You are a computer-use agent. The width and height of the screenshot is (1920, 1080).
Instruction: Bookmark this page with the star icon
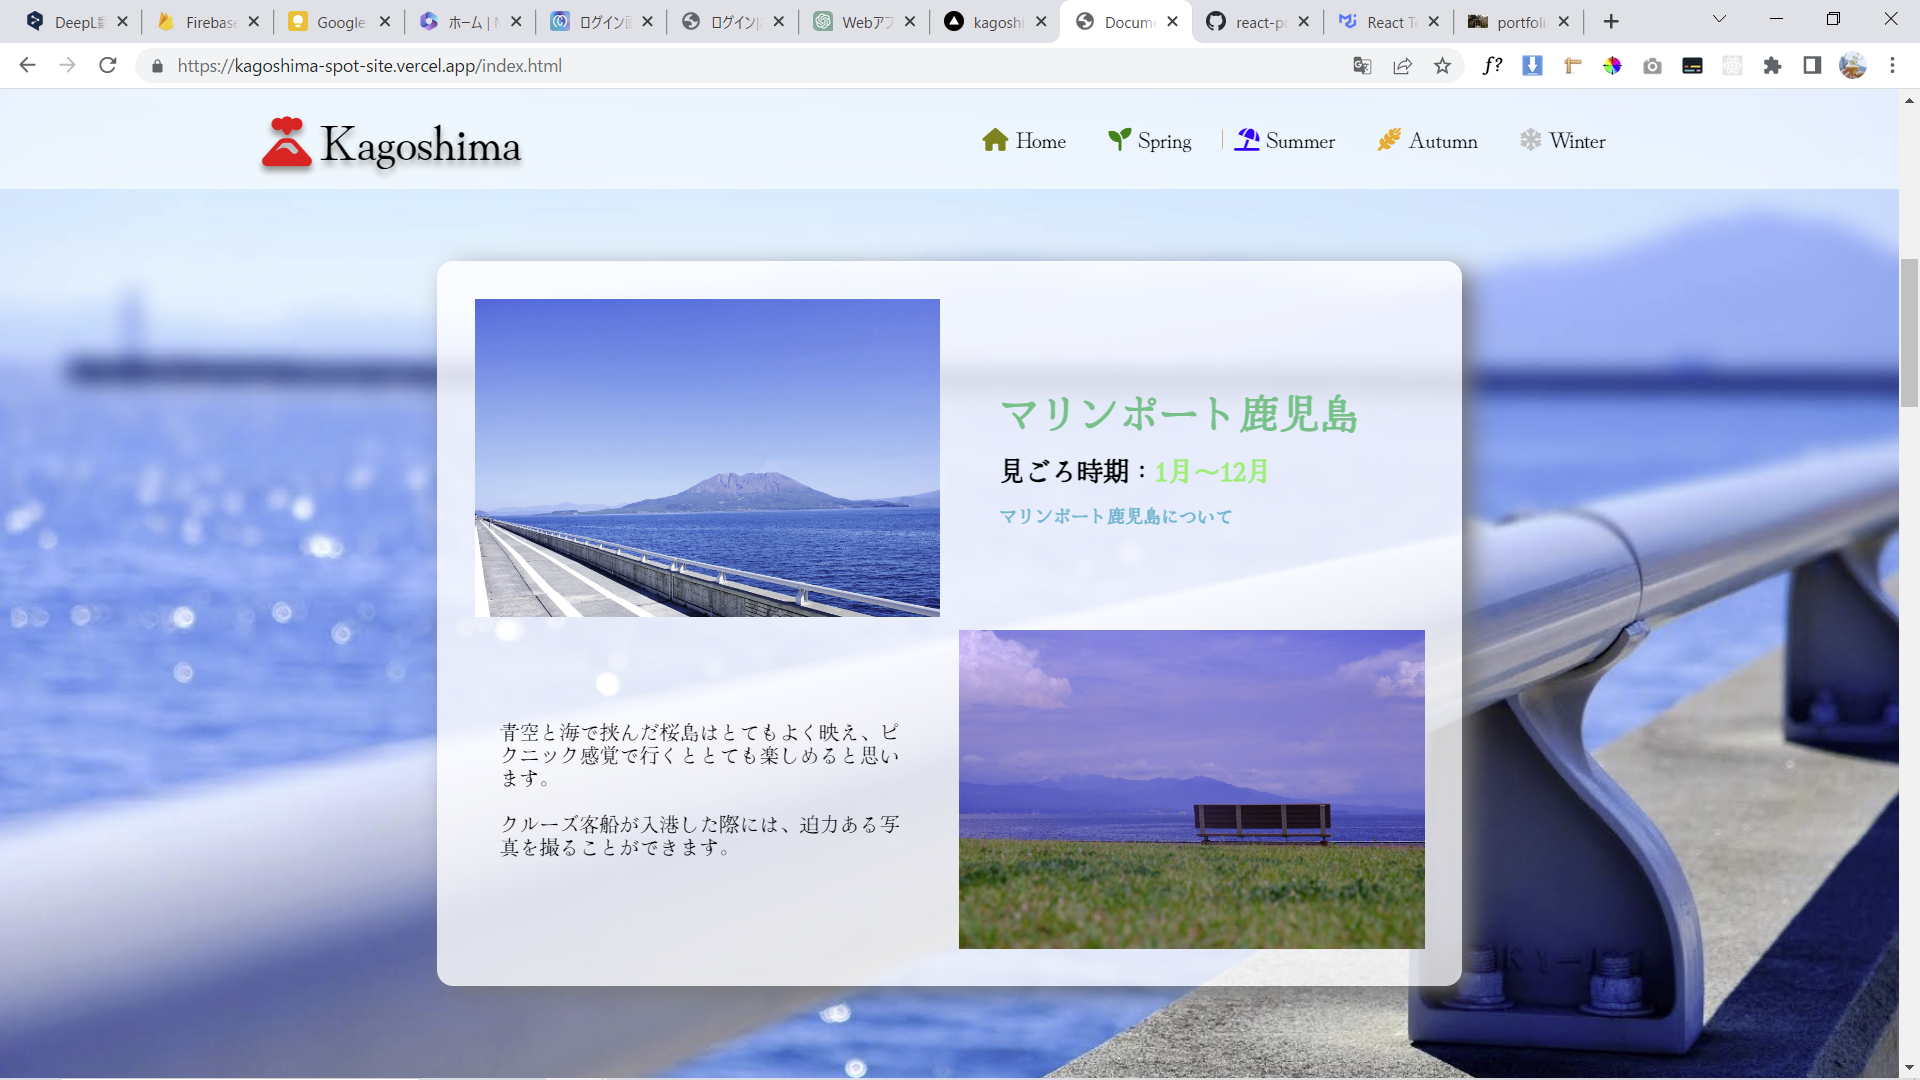click(x=1442, y=66)
